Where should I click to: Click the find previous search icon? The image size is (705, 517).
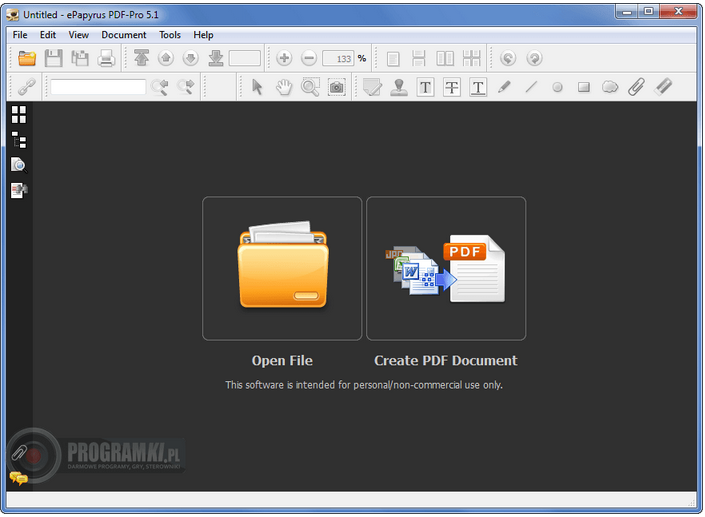(x=160, y=87)
